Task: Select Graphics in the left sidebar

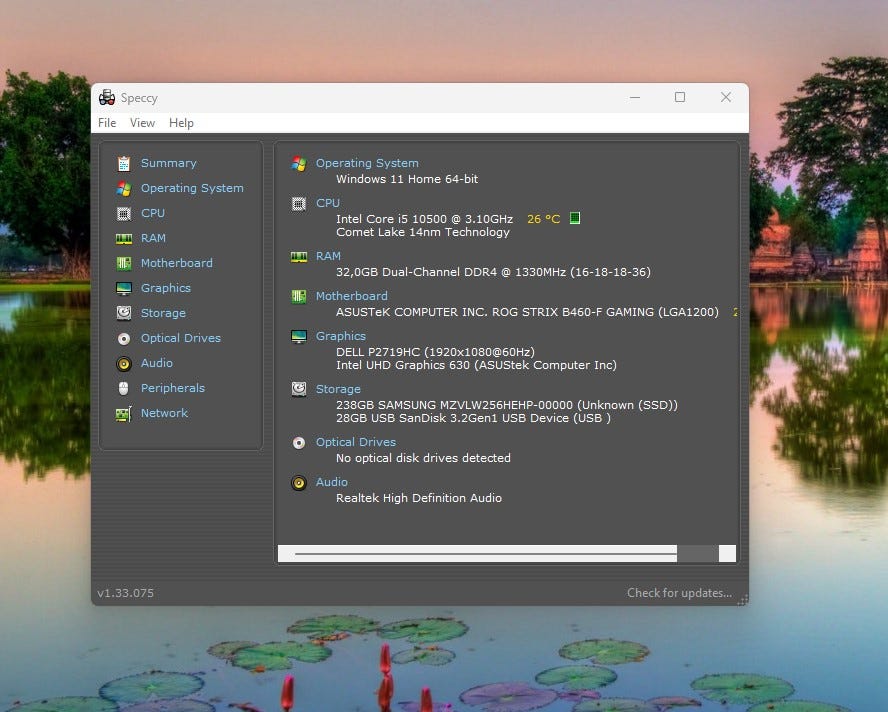Action: 165,288
